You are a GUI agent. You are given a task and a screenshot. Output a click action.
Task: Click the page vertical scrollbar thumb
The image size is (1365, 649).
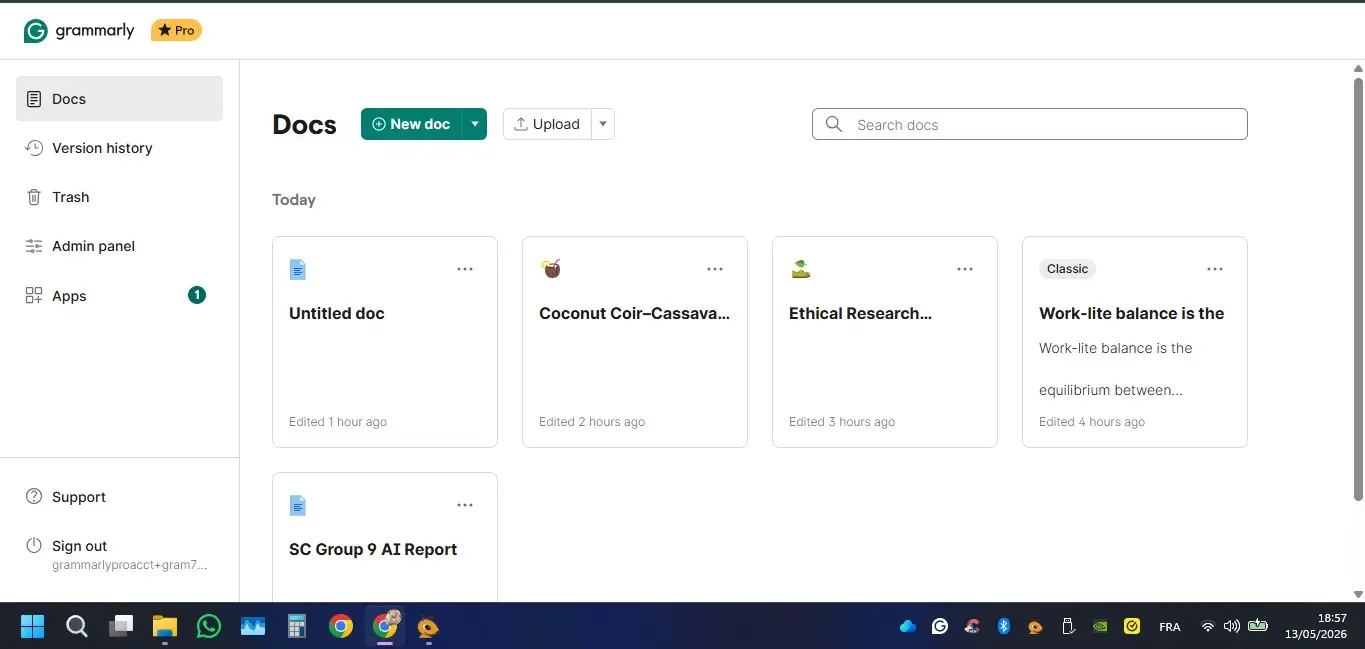(x=1358, y=288)
